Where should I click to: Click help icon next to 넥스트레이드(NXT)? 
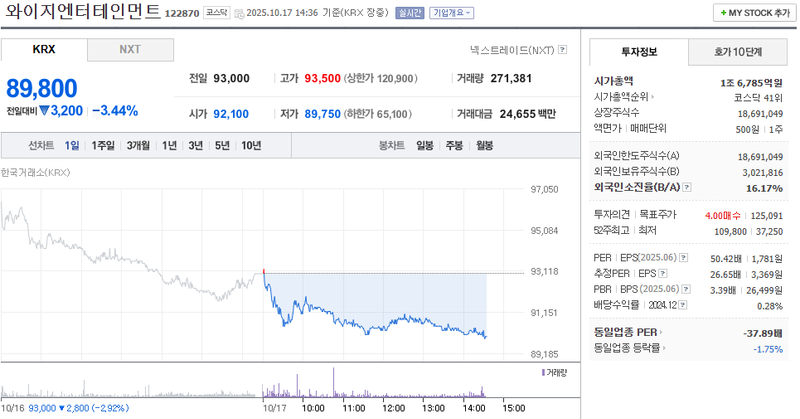pyautogui.click(x=563, y=49)
